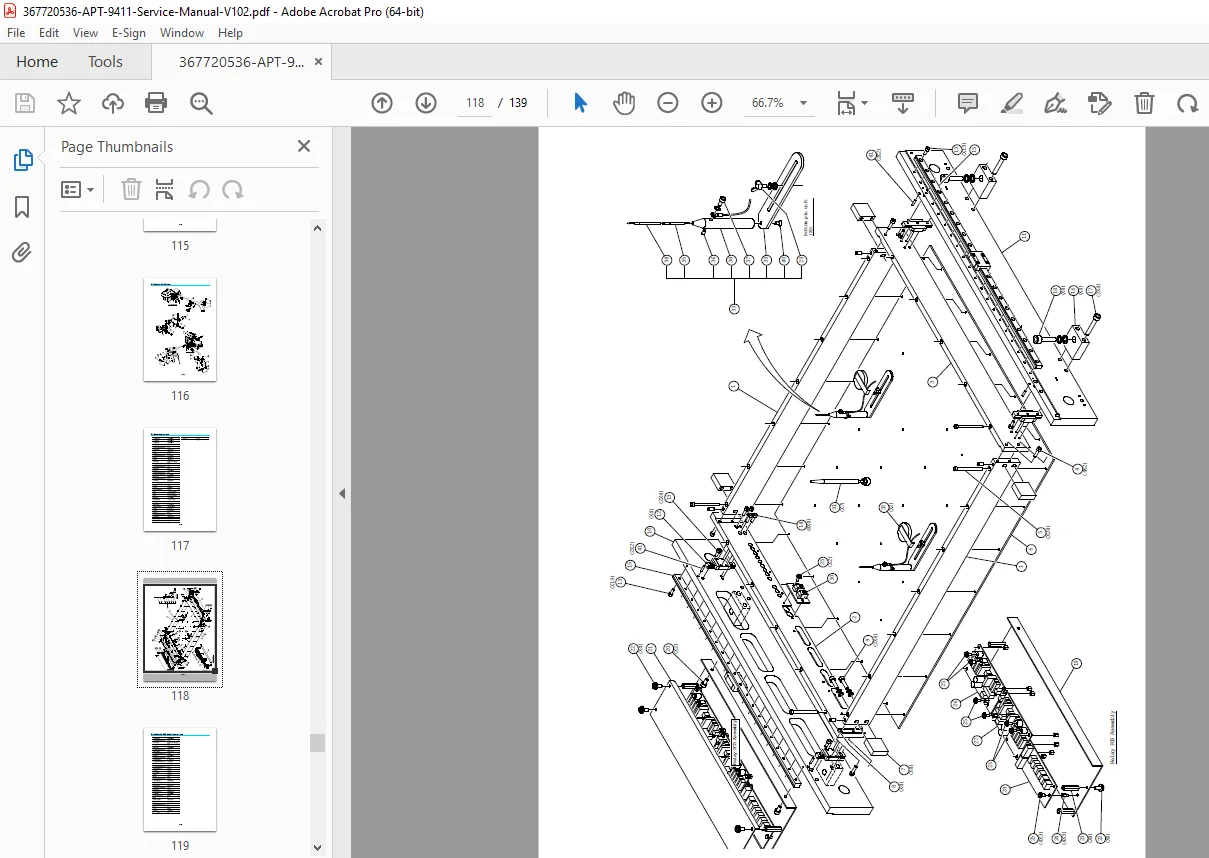
Task: Open the thumbnails options dropdown
Action: tap(78, 189)
